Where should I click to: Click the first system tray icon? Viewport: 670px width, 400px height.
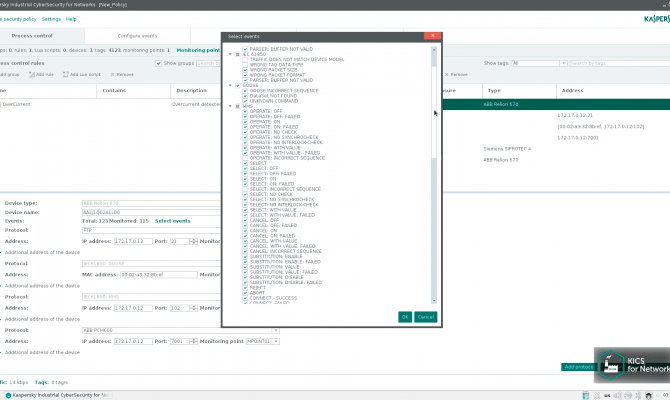pyautogui.click(x=586, y=396)
